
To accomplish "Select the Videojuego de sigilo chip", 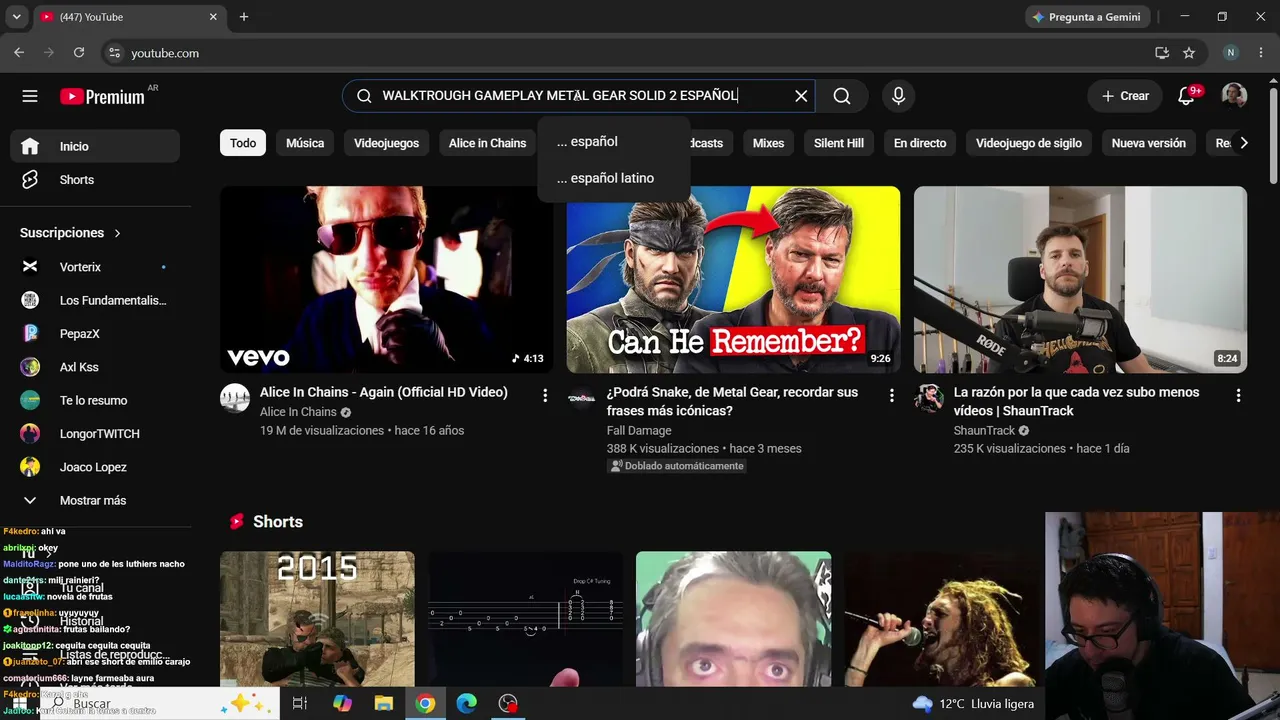I will point(1029,143).
